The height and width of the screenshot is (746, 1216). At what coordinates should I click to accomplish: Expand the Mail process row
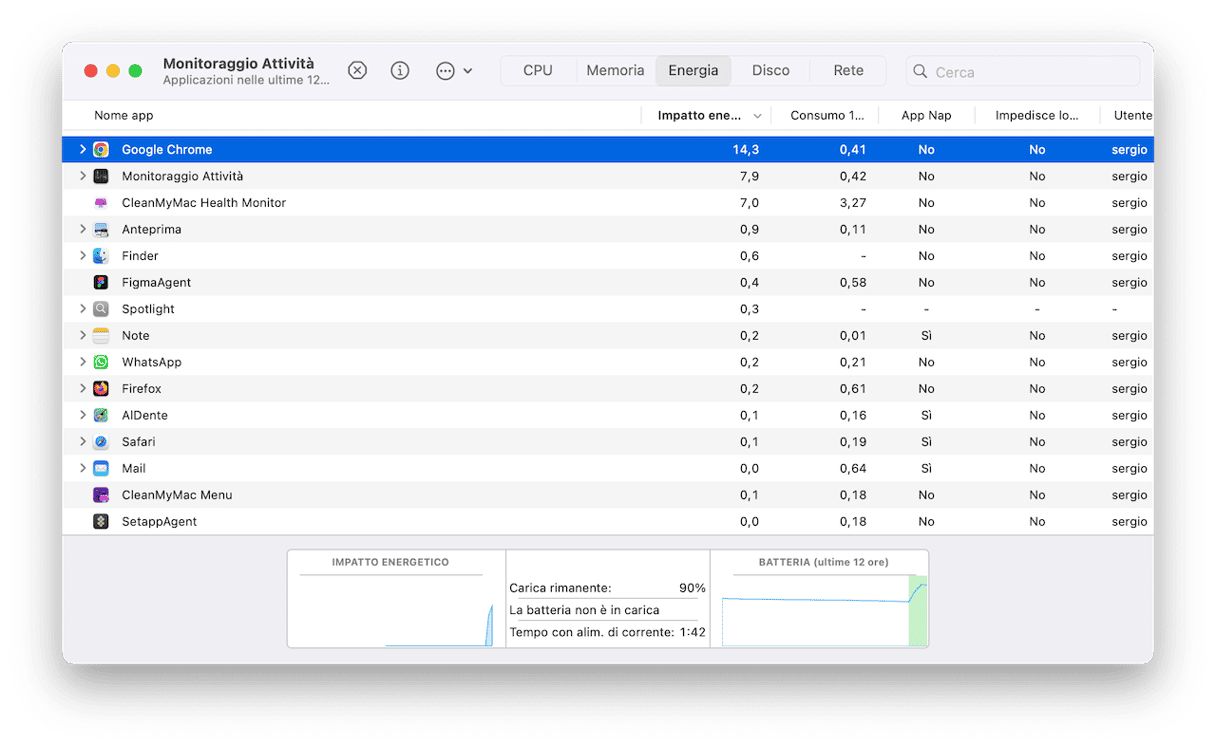[83, 468]
